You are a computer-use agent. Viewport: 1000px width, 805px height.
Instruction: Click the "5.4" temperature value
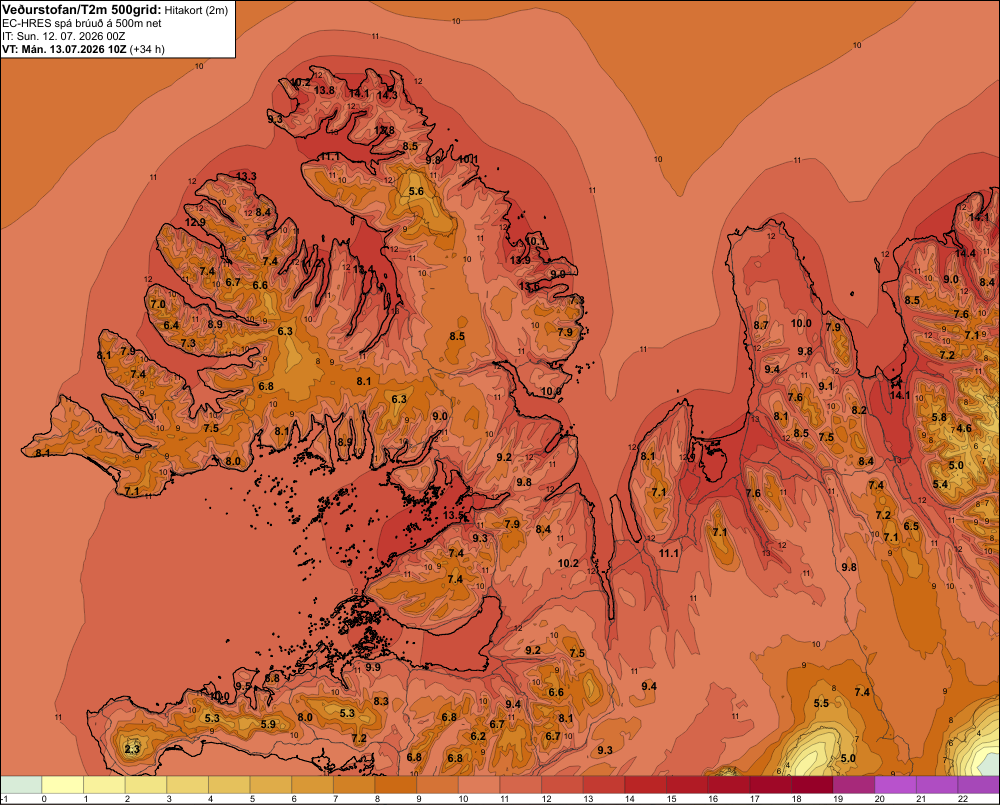click(x=940, y=485)
